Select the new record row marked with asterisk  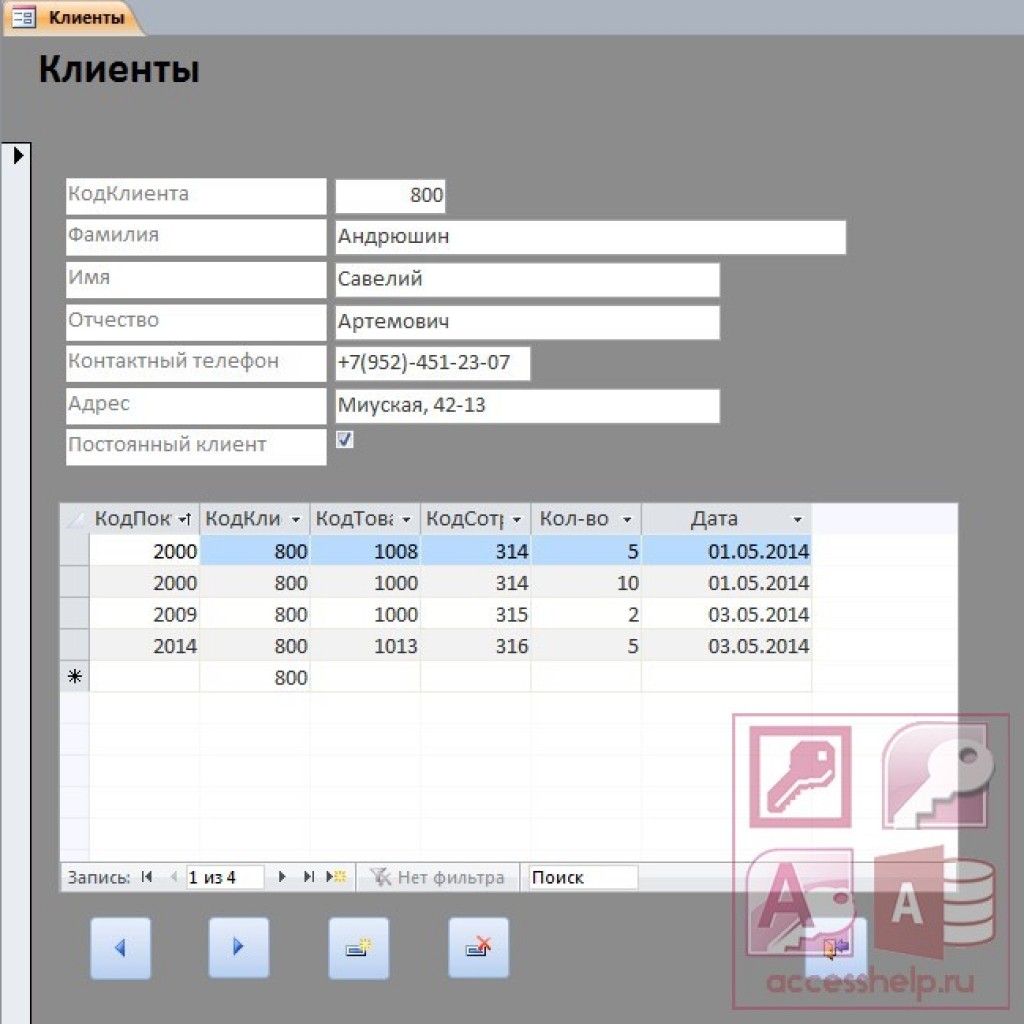click(74, 677)
